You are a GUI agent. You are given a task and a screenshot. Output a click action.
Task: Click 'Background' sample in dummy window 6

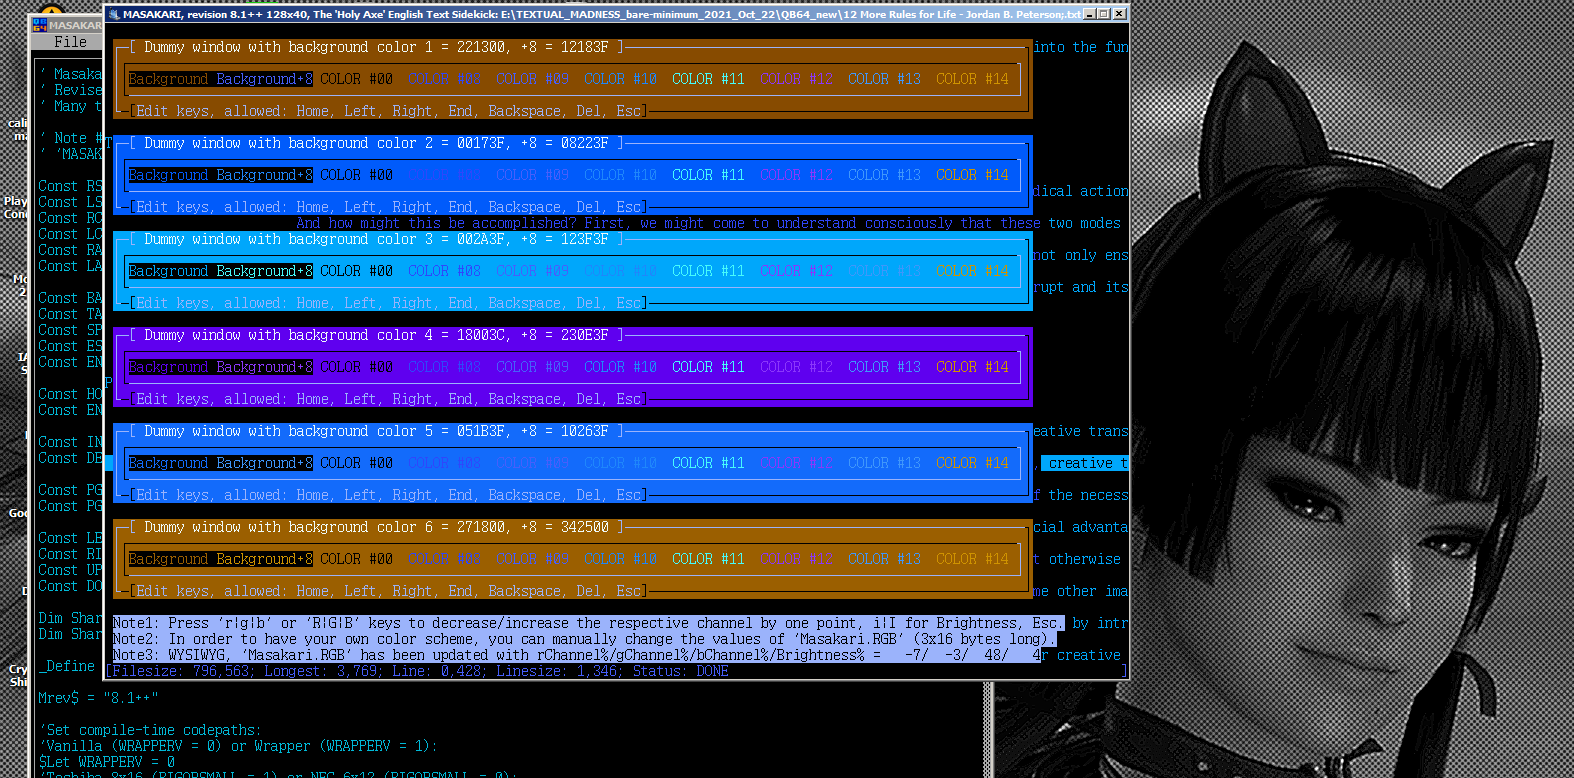tap(168, 559)
